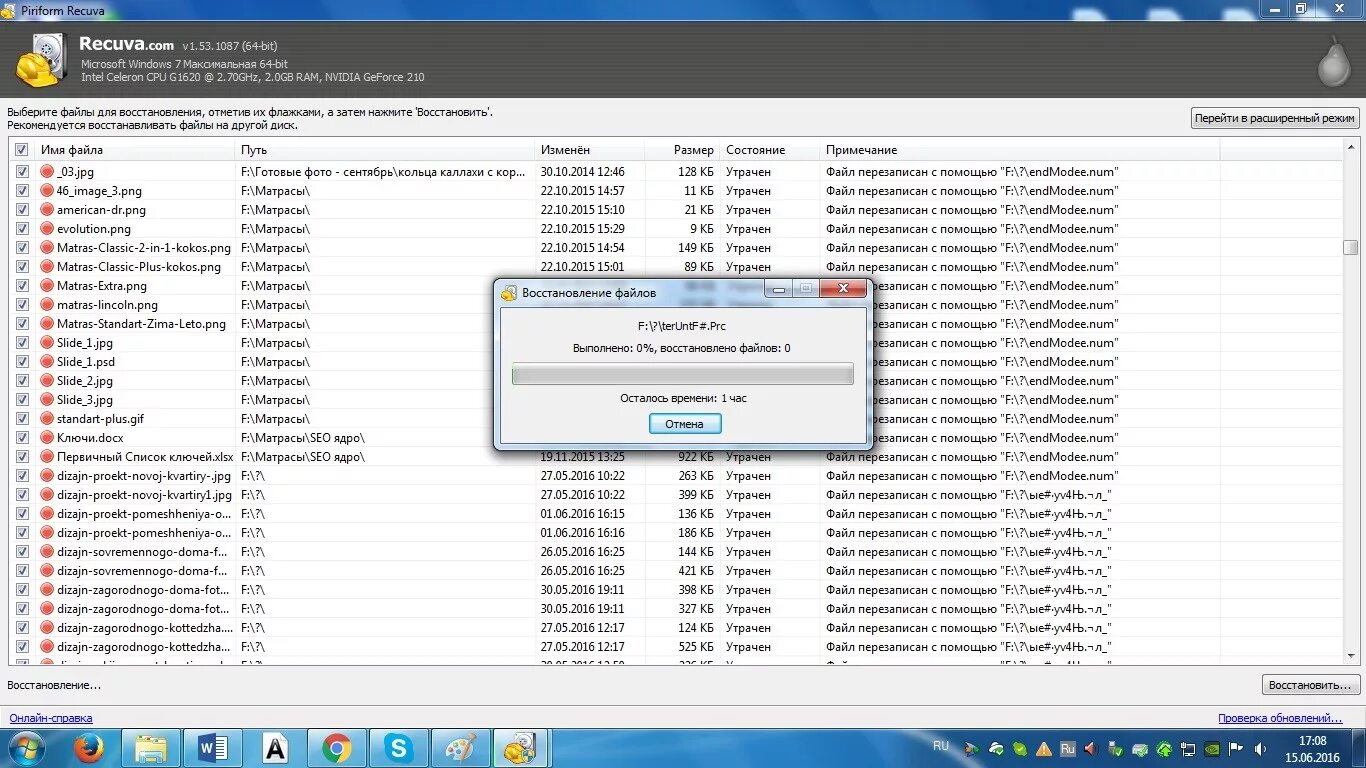Click the recovery progress bar in the dialog
This screenshot has height=768, width=1366.
683,374
